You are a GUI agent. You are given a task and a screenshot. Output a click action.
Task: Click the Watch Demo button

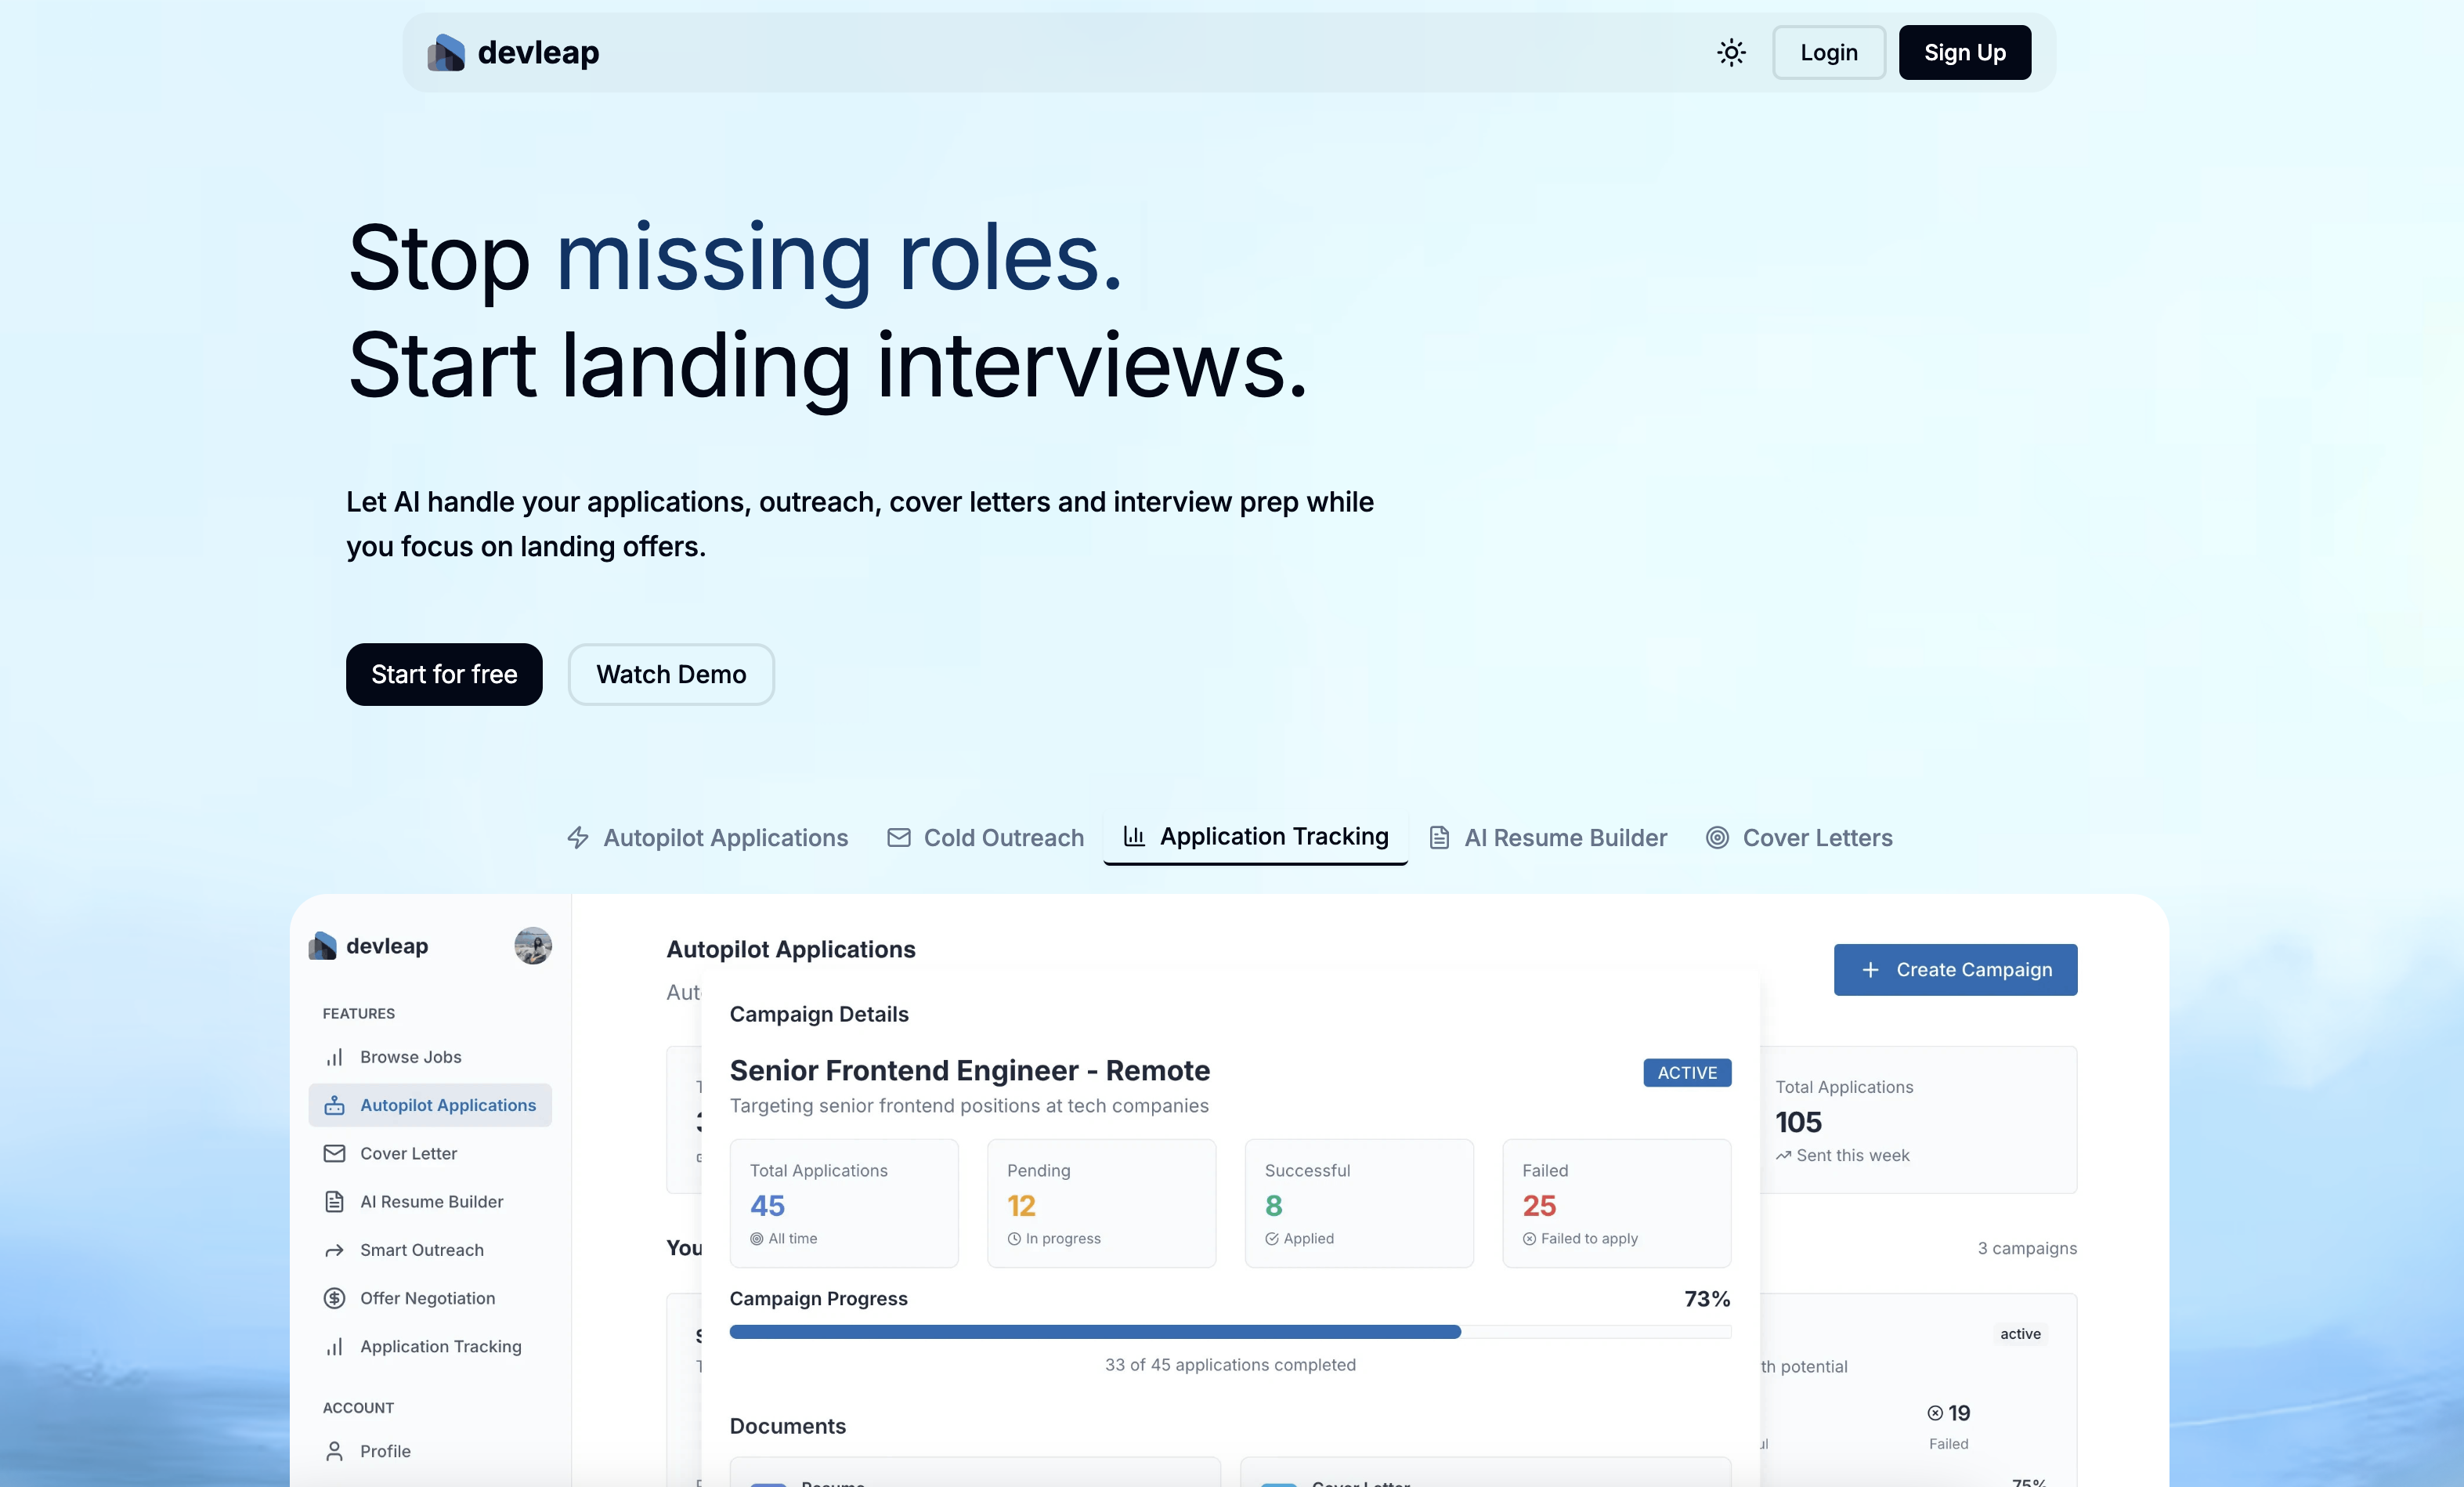[671, 674]
